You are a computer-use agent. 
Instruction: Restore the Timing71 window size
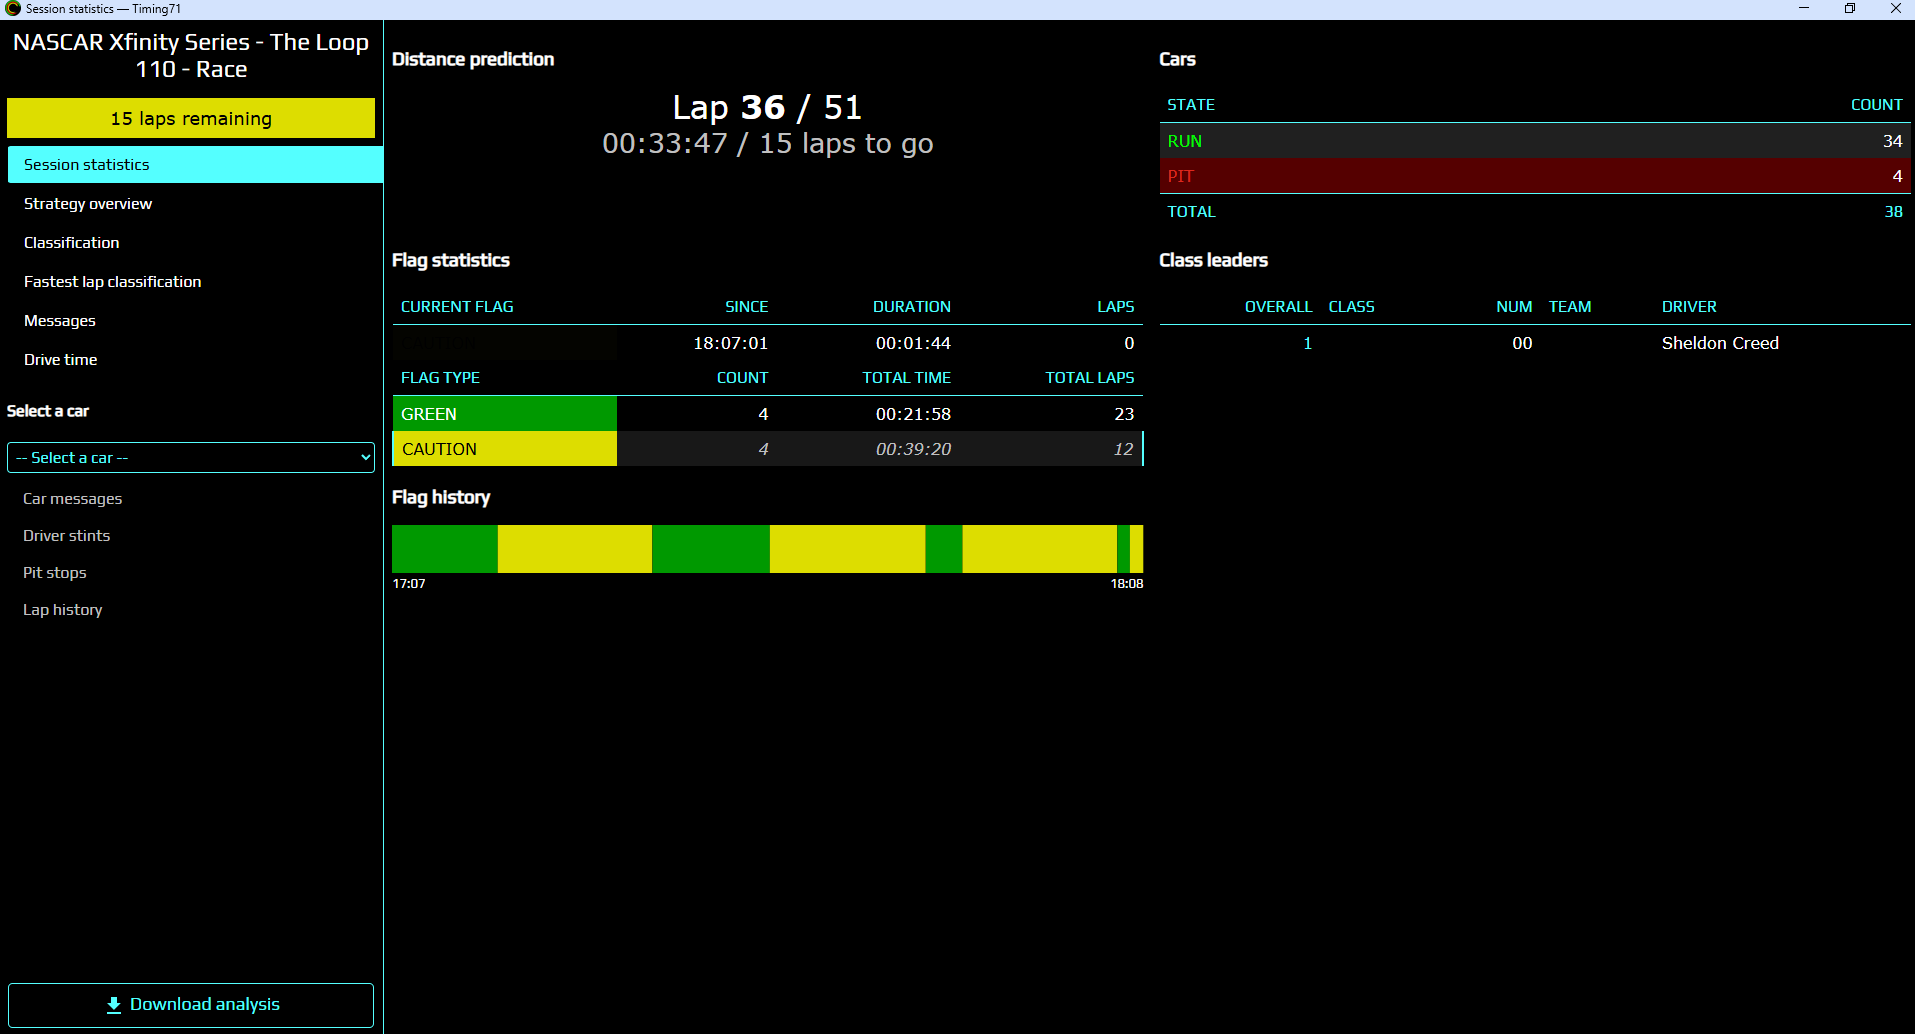(1850, 8)
